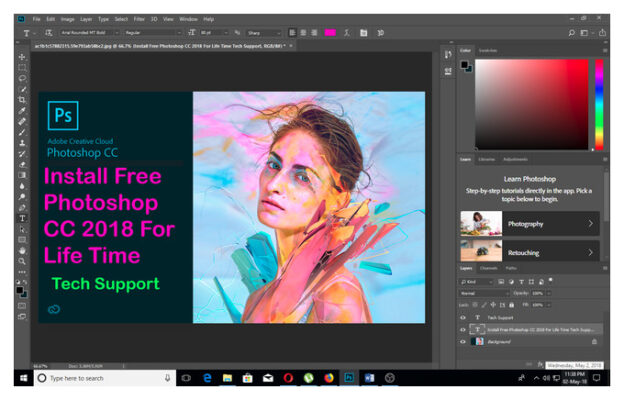Open the Edit Toolbar three-dots button

click(22, 272)
